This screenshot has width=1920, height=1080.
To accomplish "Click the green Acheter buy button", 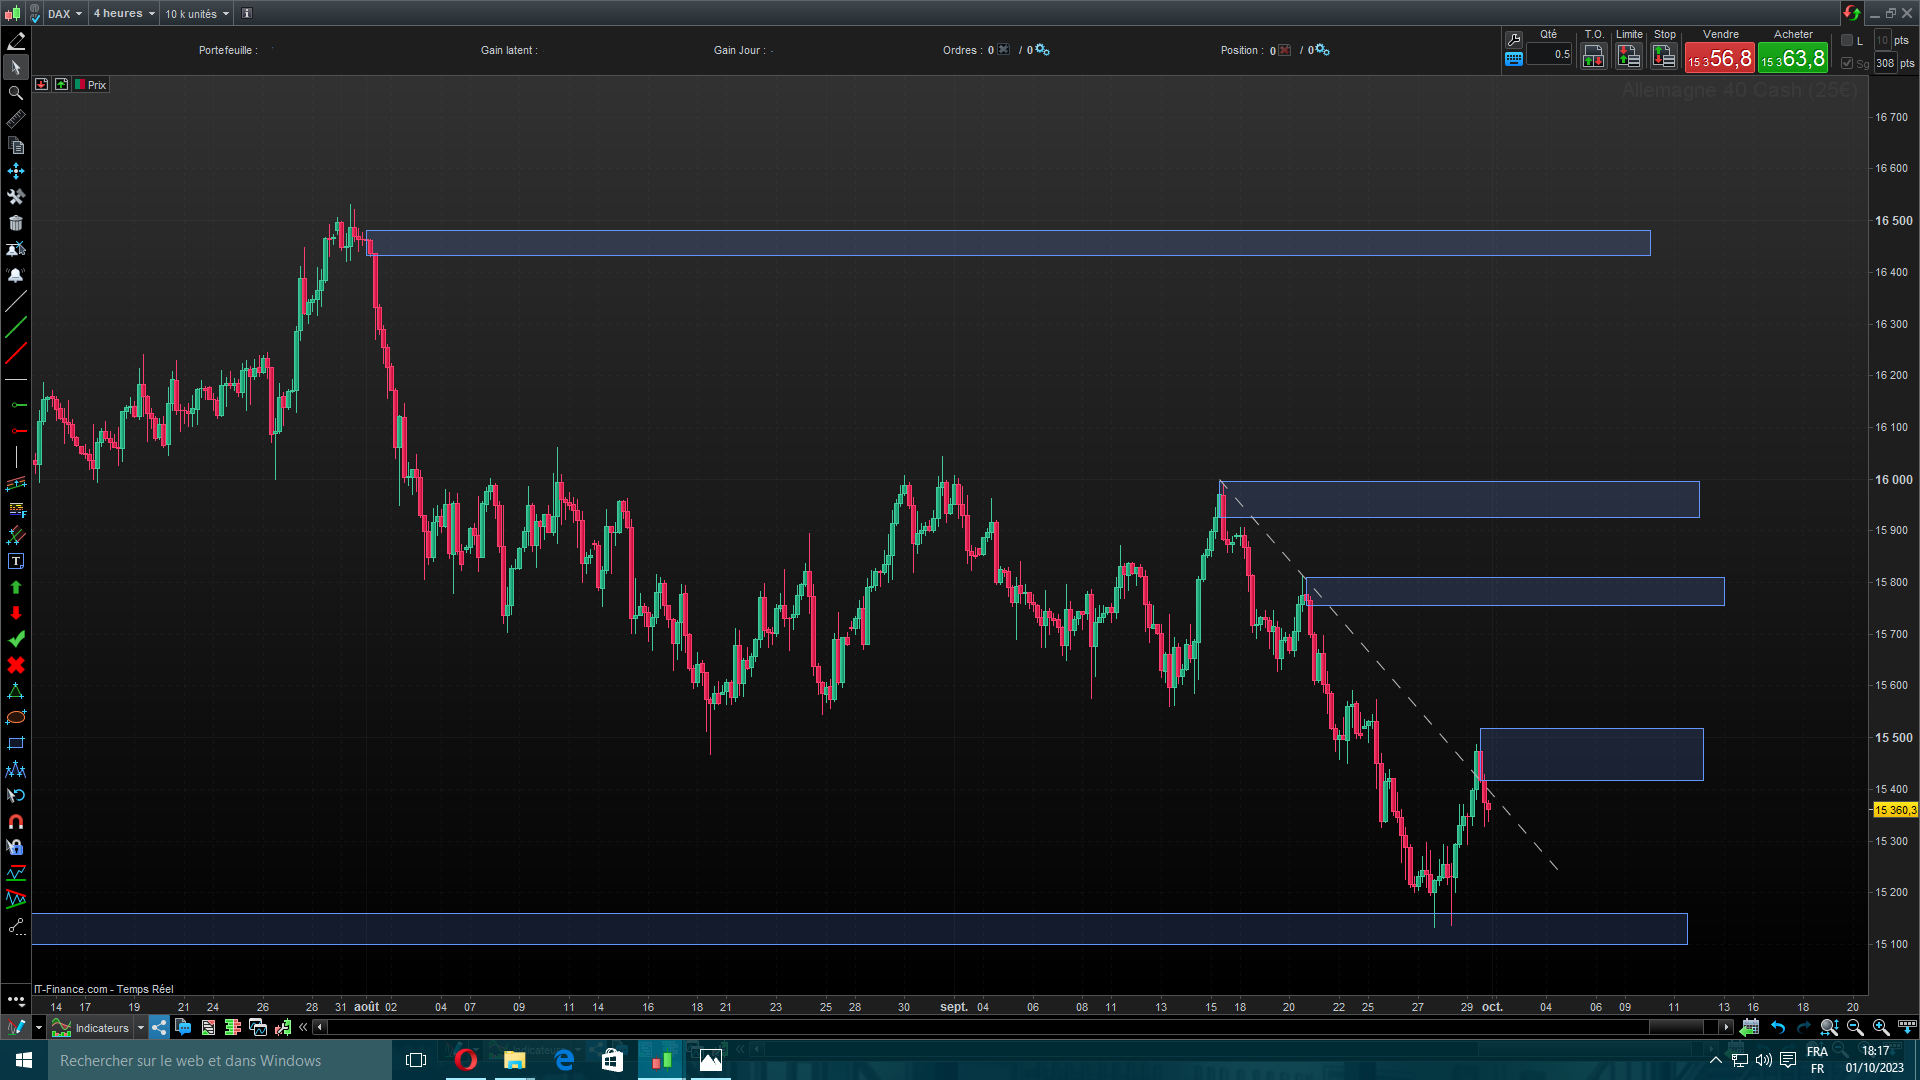I will tap(1793, 58).
